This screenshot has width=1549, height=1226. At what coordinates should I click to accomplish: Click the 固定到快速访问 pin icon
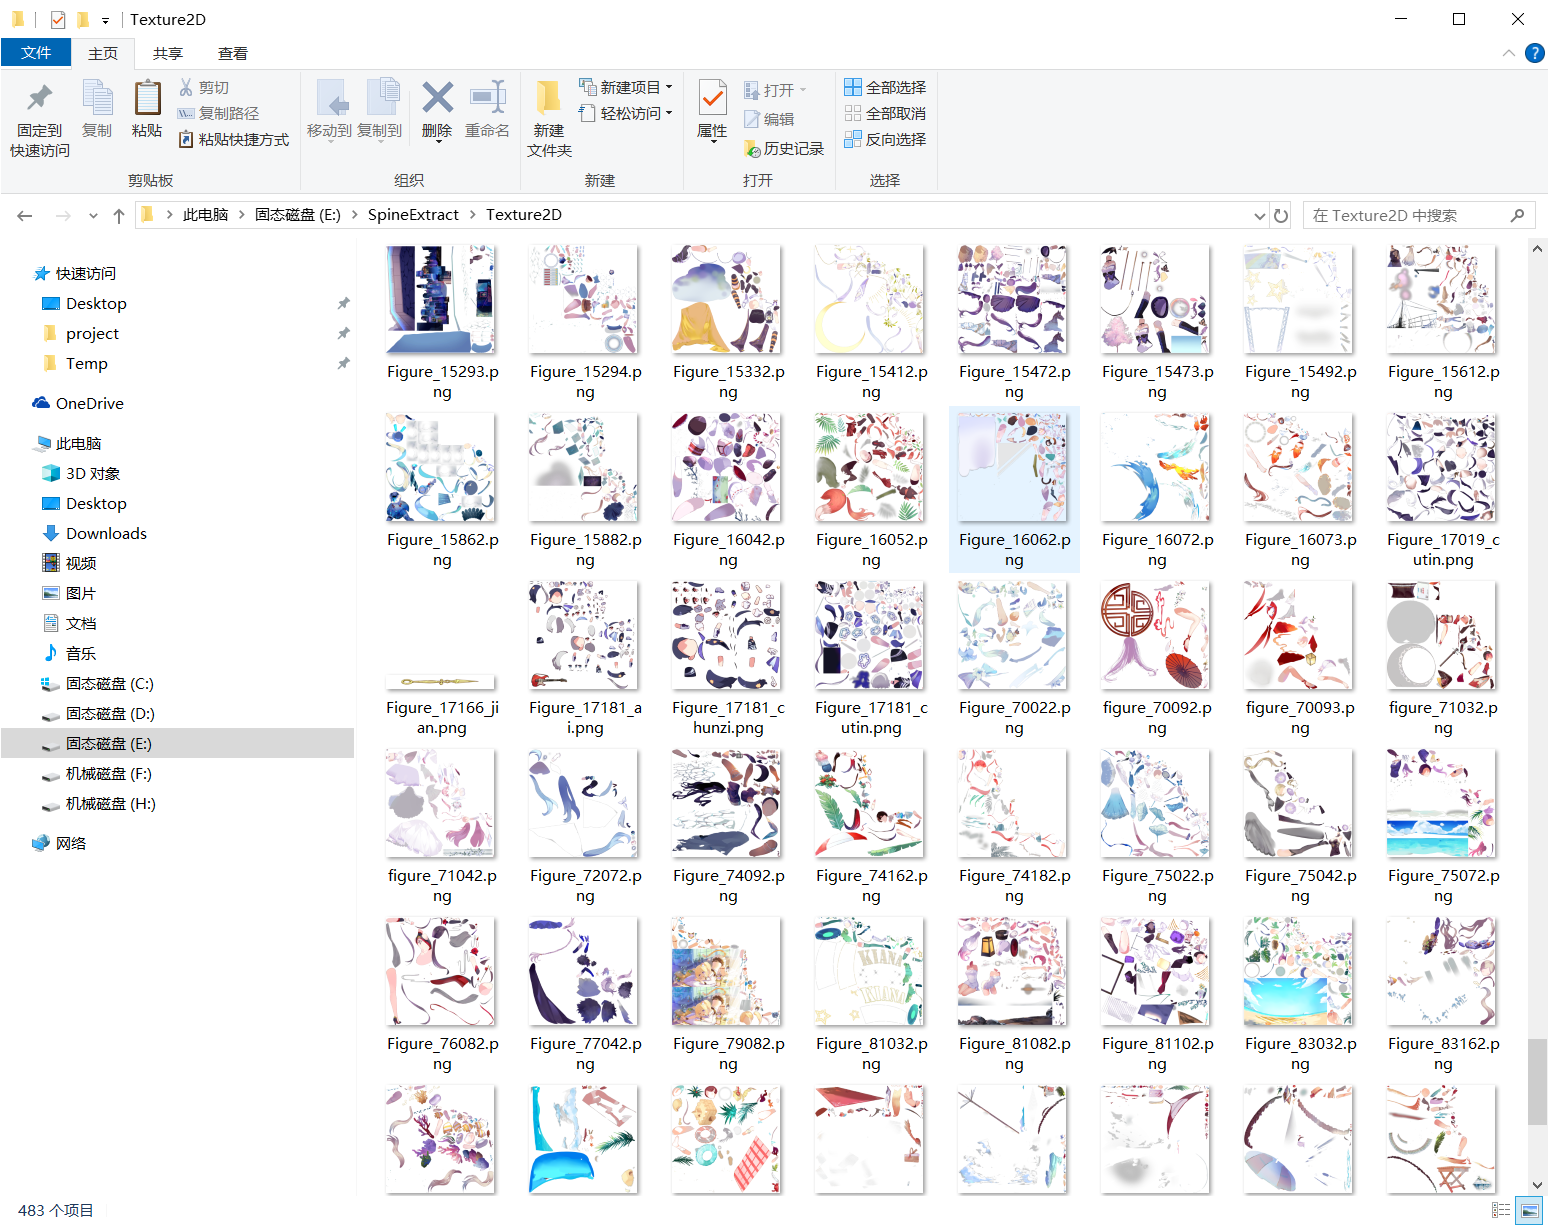[40, 98]
